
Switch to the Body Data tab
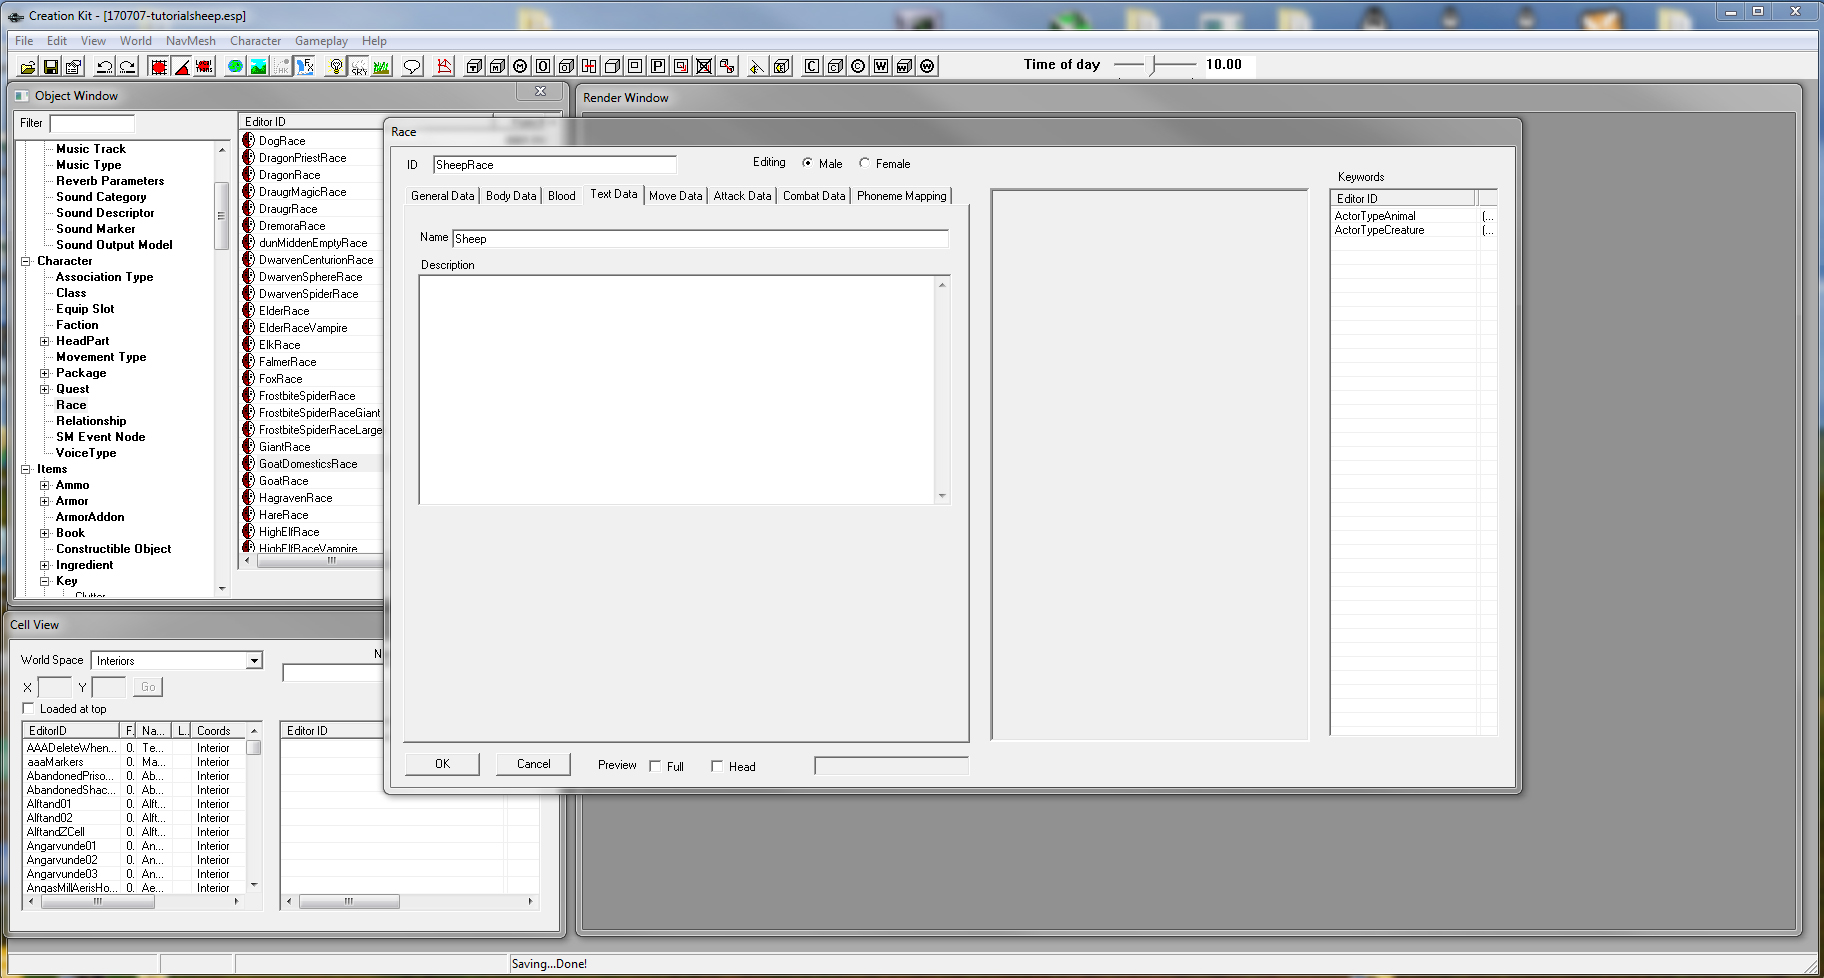[511, 196]
